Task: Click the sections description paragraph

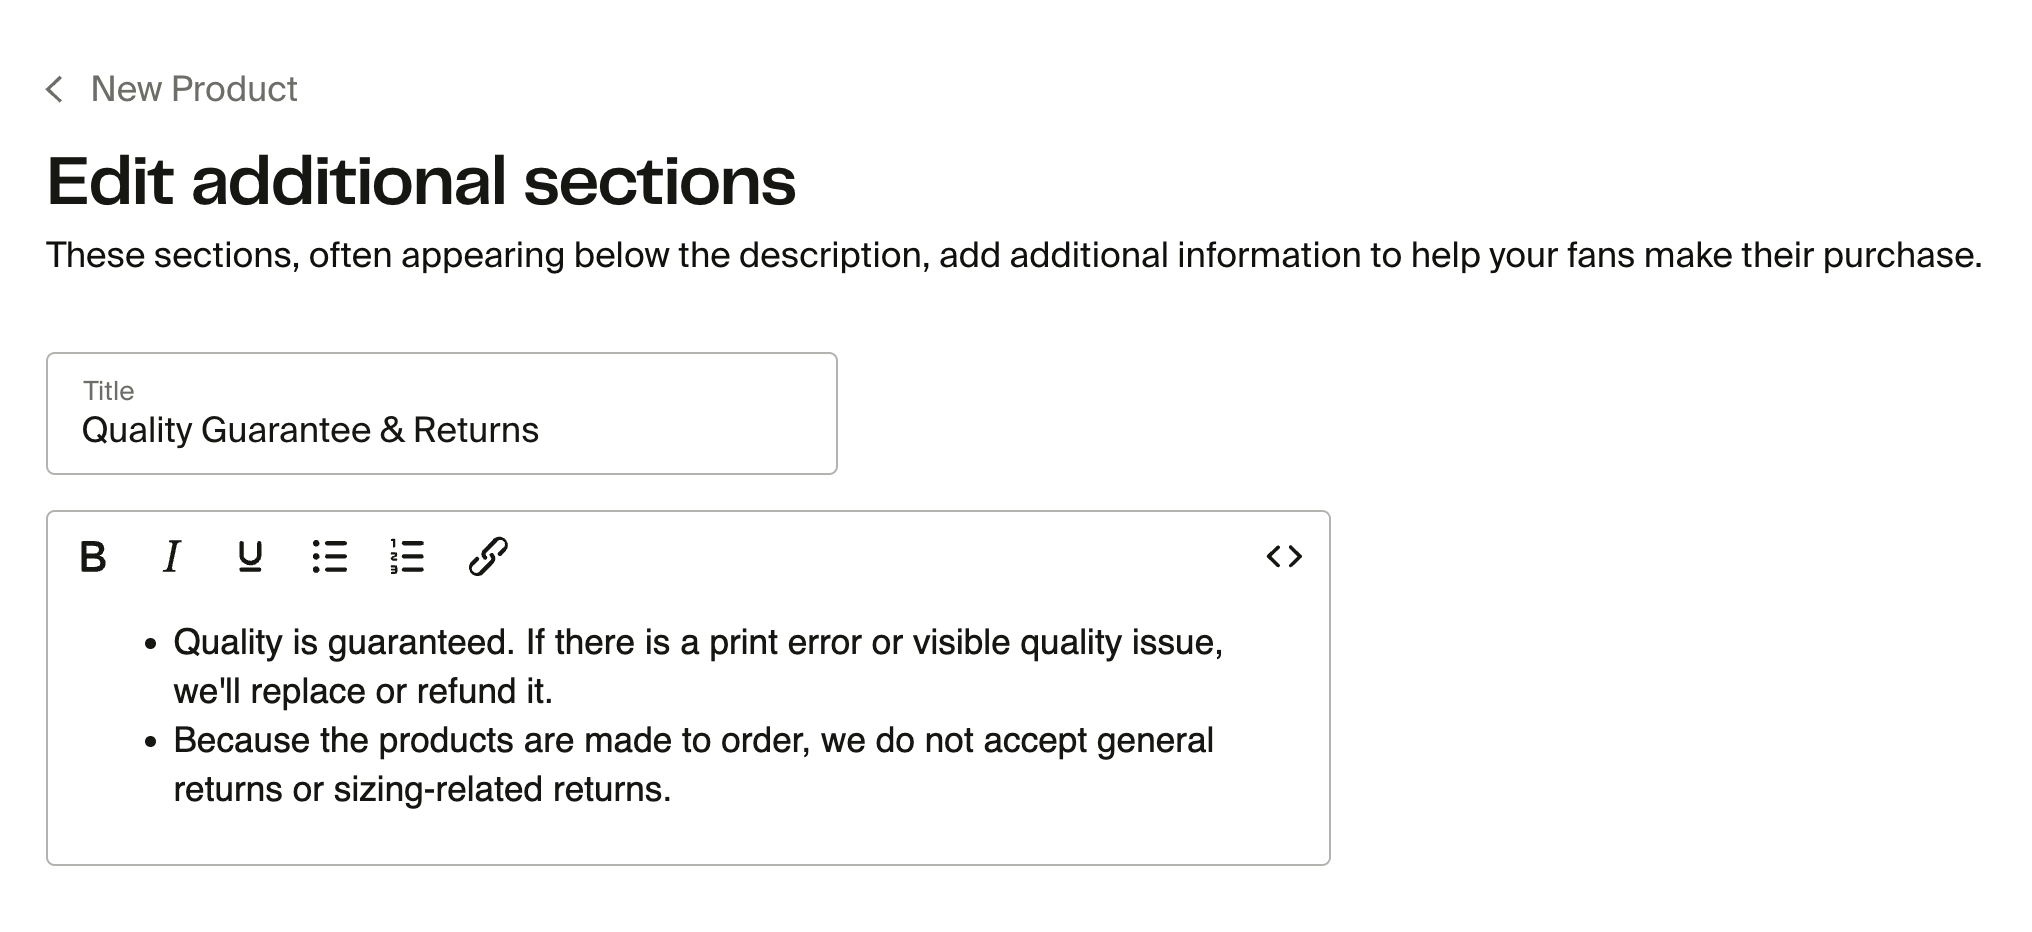Action: pos(1013,255)
